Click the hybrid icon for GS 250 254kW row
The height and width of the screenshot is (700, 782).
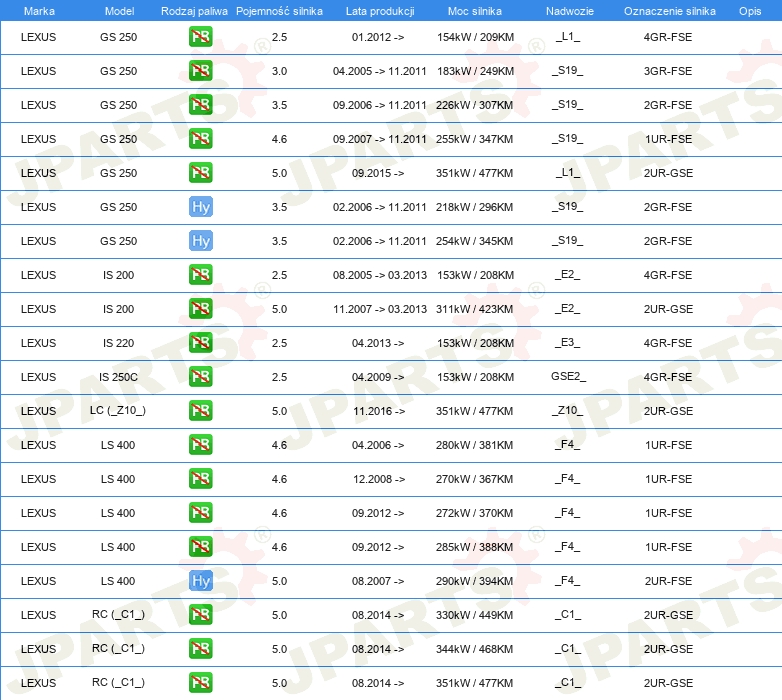coord(201,241)
